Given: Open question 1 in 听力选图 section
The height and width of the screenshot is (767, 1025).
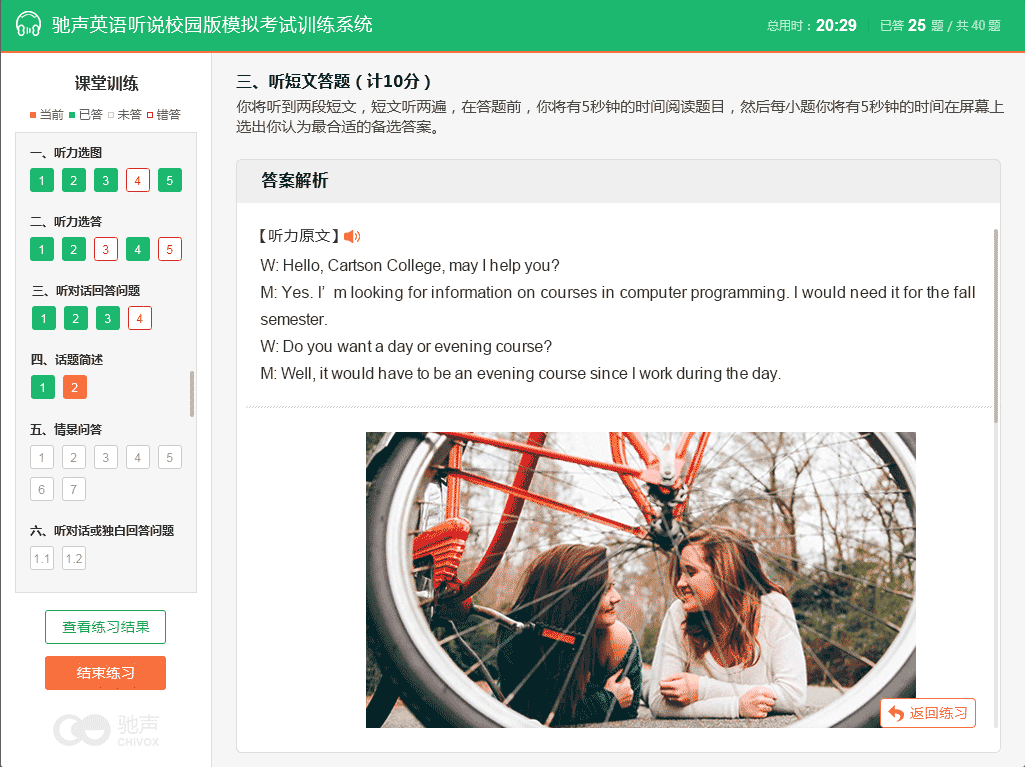Looking at the screenshot, I should [42, 180].
